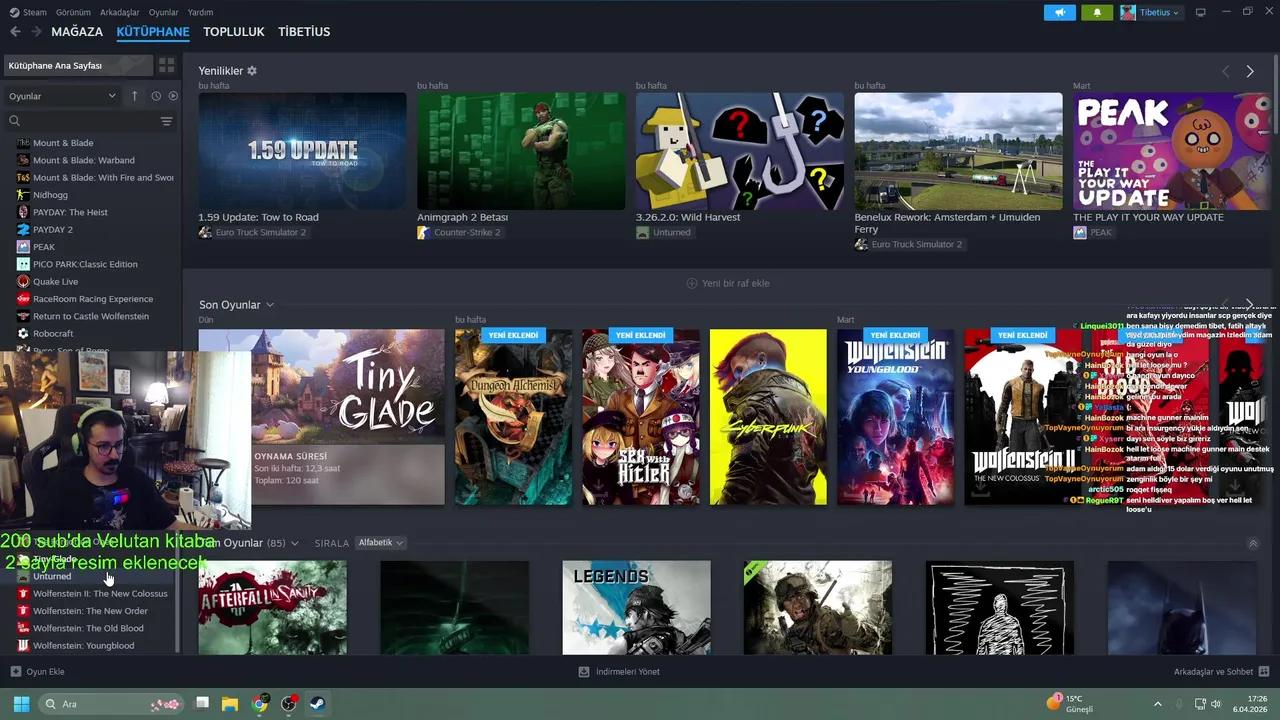
Task: Click the library search magnifier field
Action: (x=80, y=121)
